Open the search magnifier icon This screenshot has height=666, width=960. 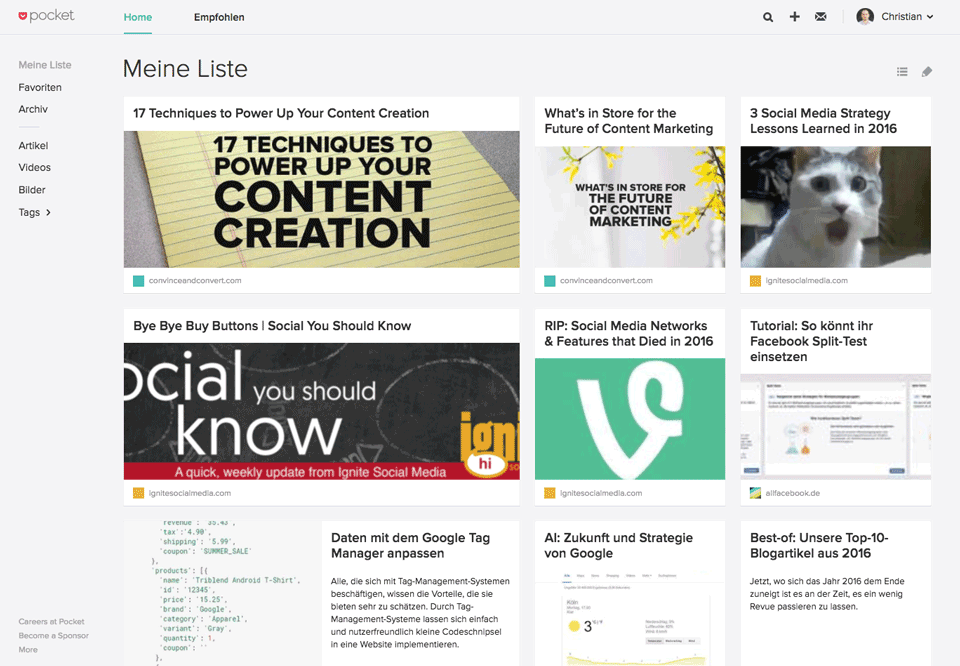tap(768, 17)
